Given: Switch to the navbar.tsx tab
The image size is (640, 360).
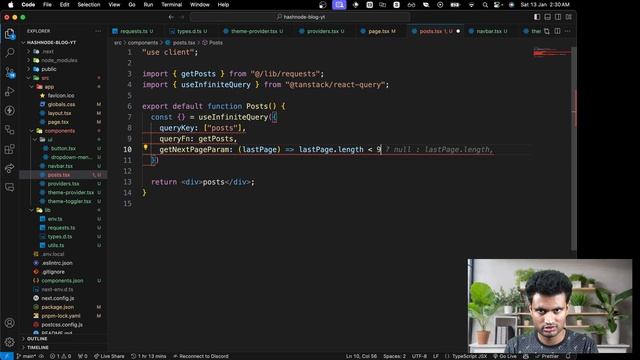Looking at the screenshot, I should (x=488, y=31).
